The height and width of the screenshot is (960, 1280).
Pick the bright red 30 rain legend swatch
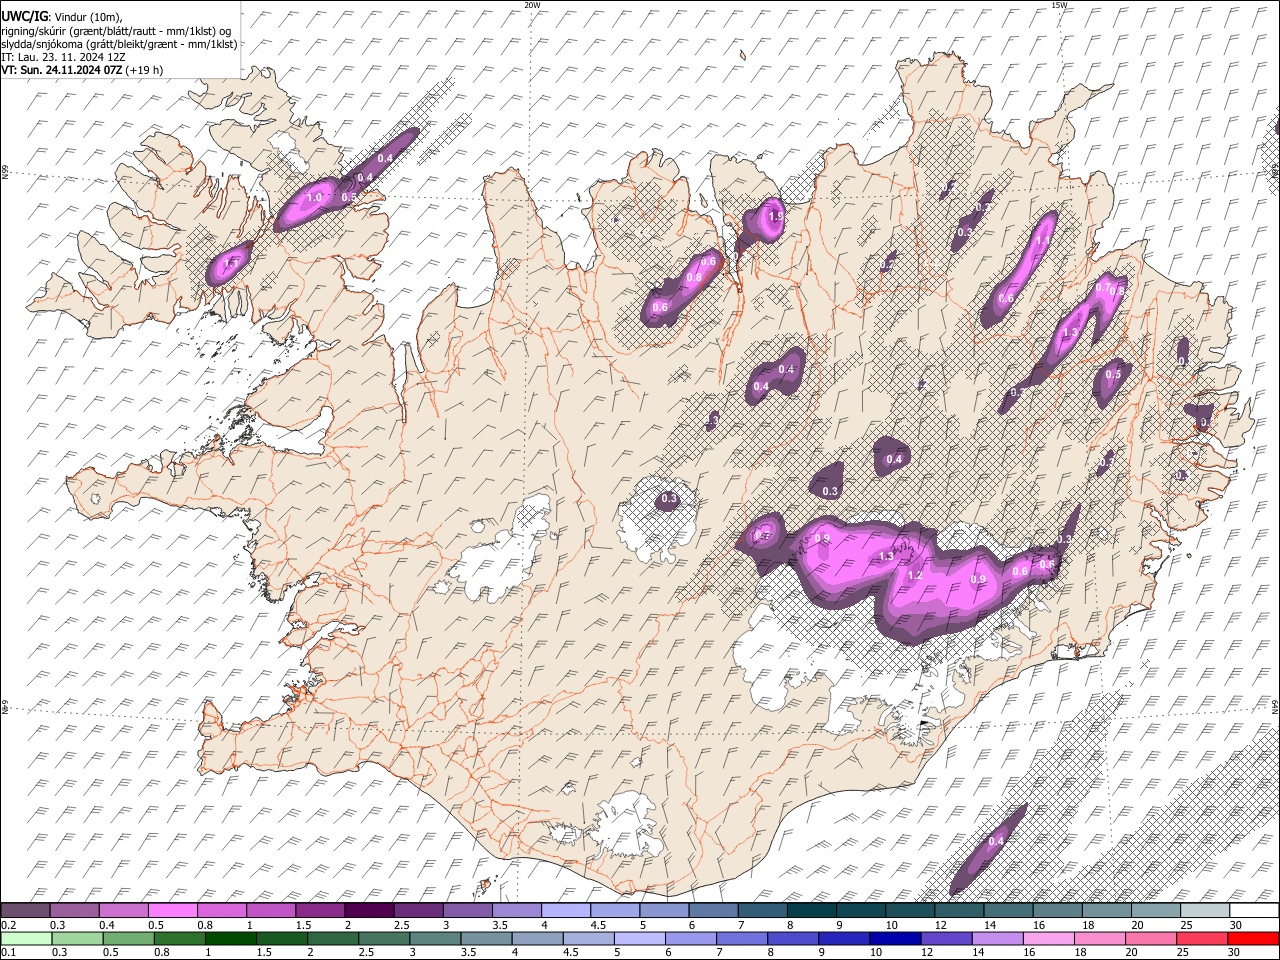(1253, 938)
